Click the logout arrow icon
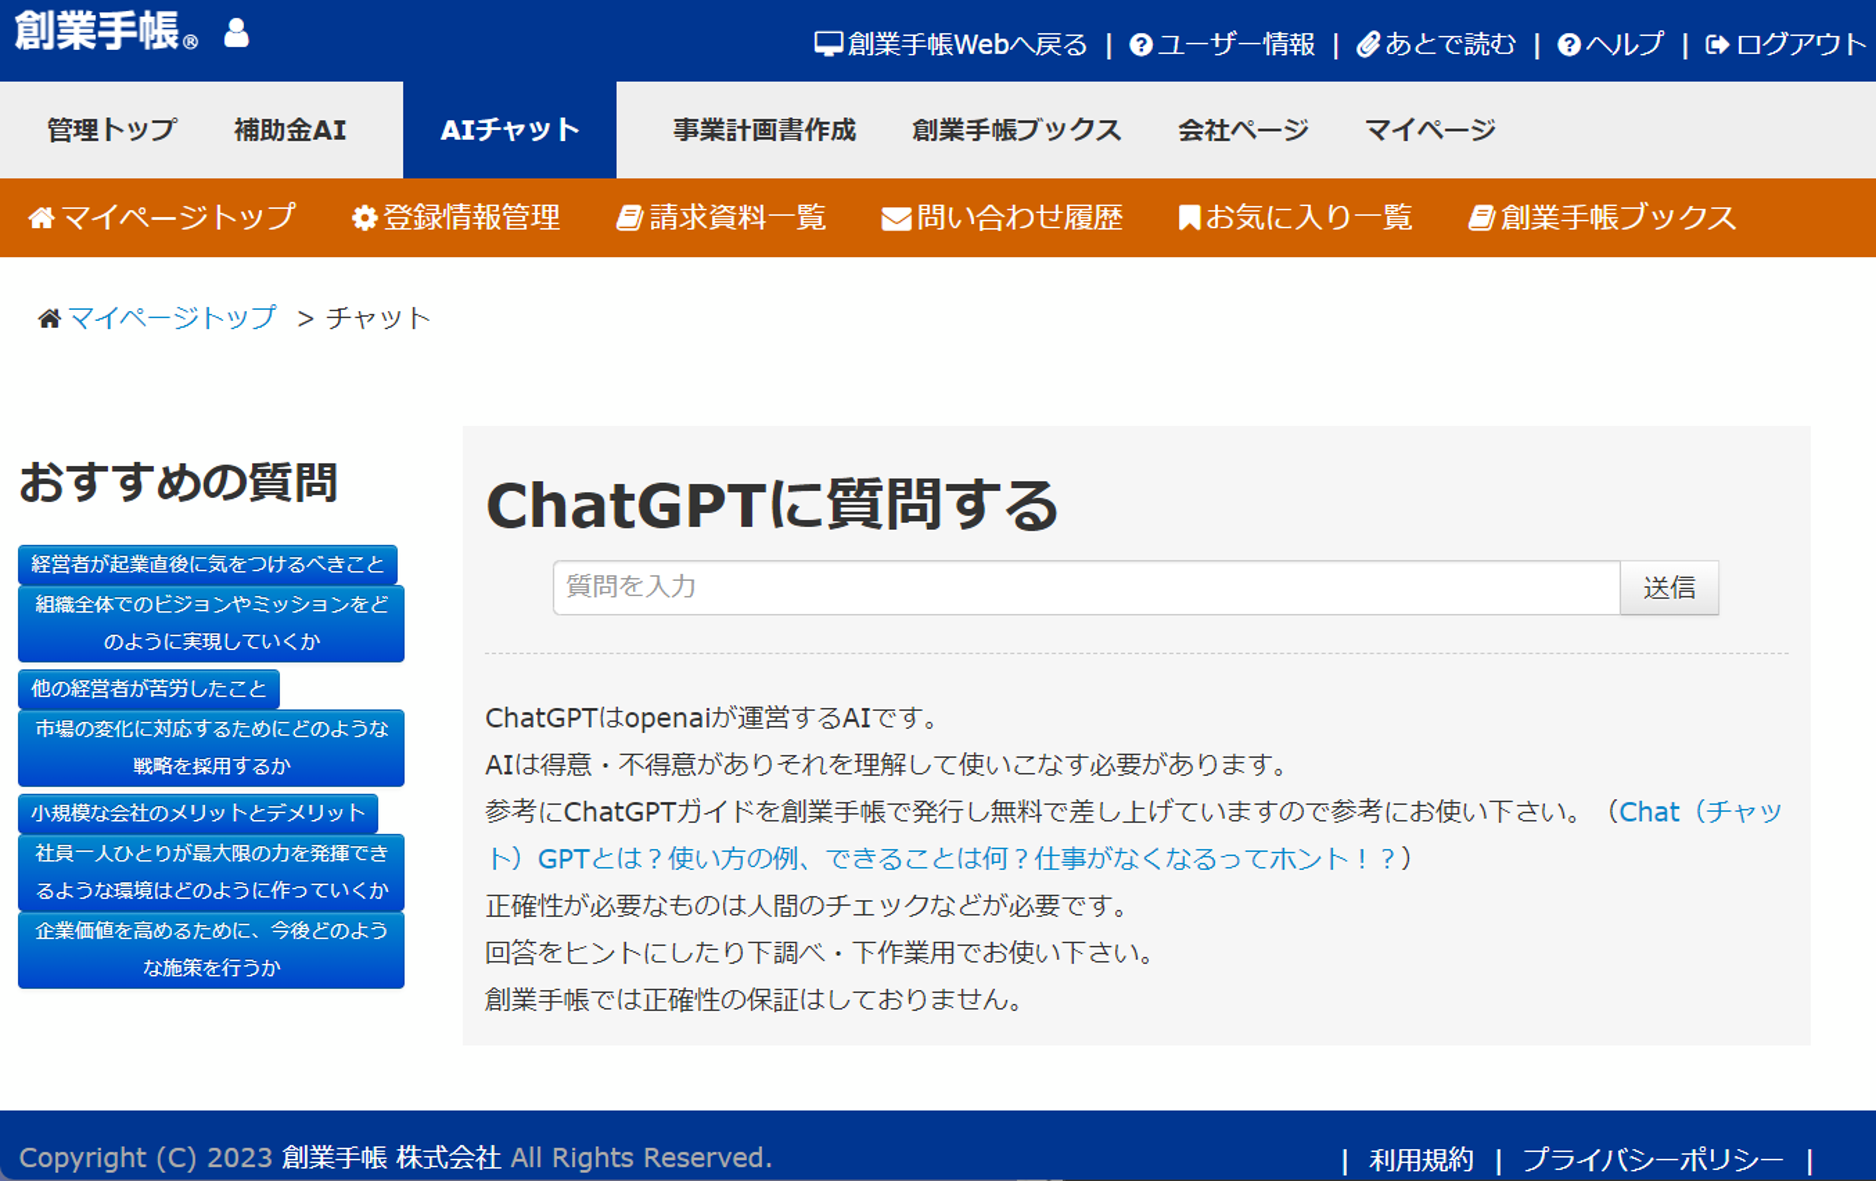1876x1181 pixels. click(1717, 45)
